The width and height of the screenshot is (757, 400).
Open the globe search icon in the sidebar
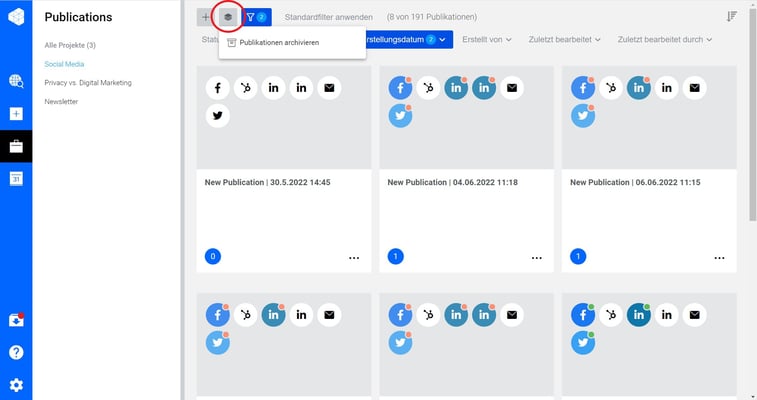16,81
